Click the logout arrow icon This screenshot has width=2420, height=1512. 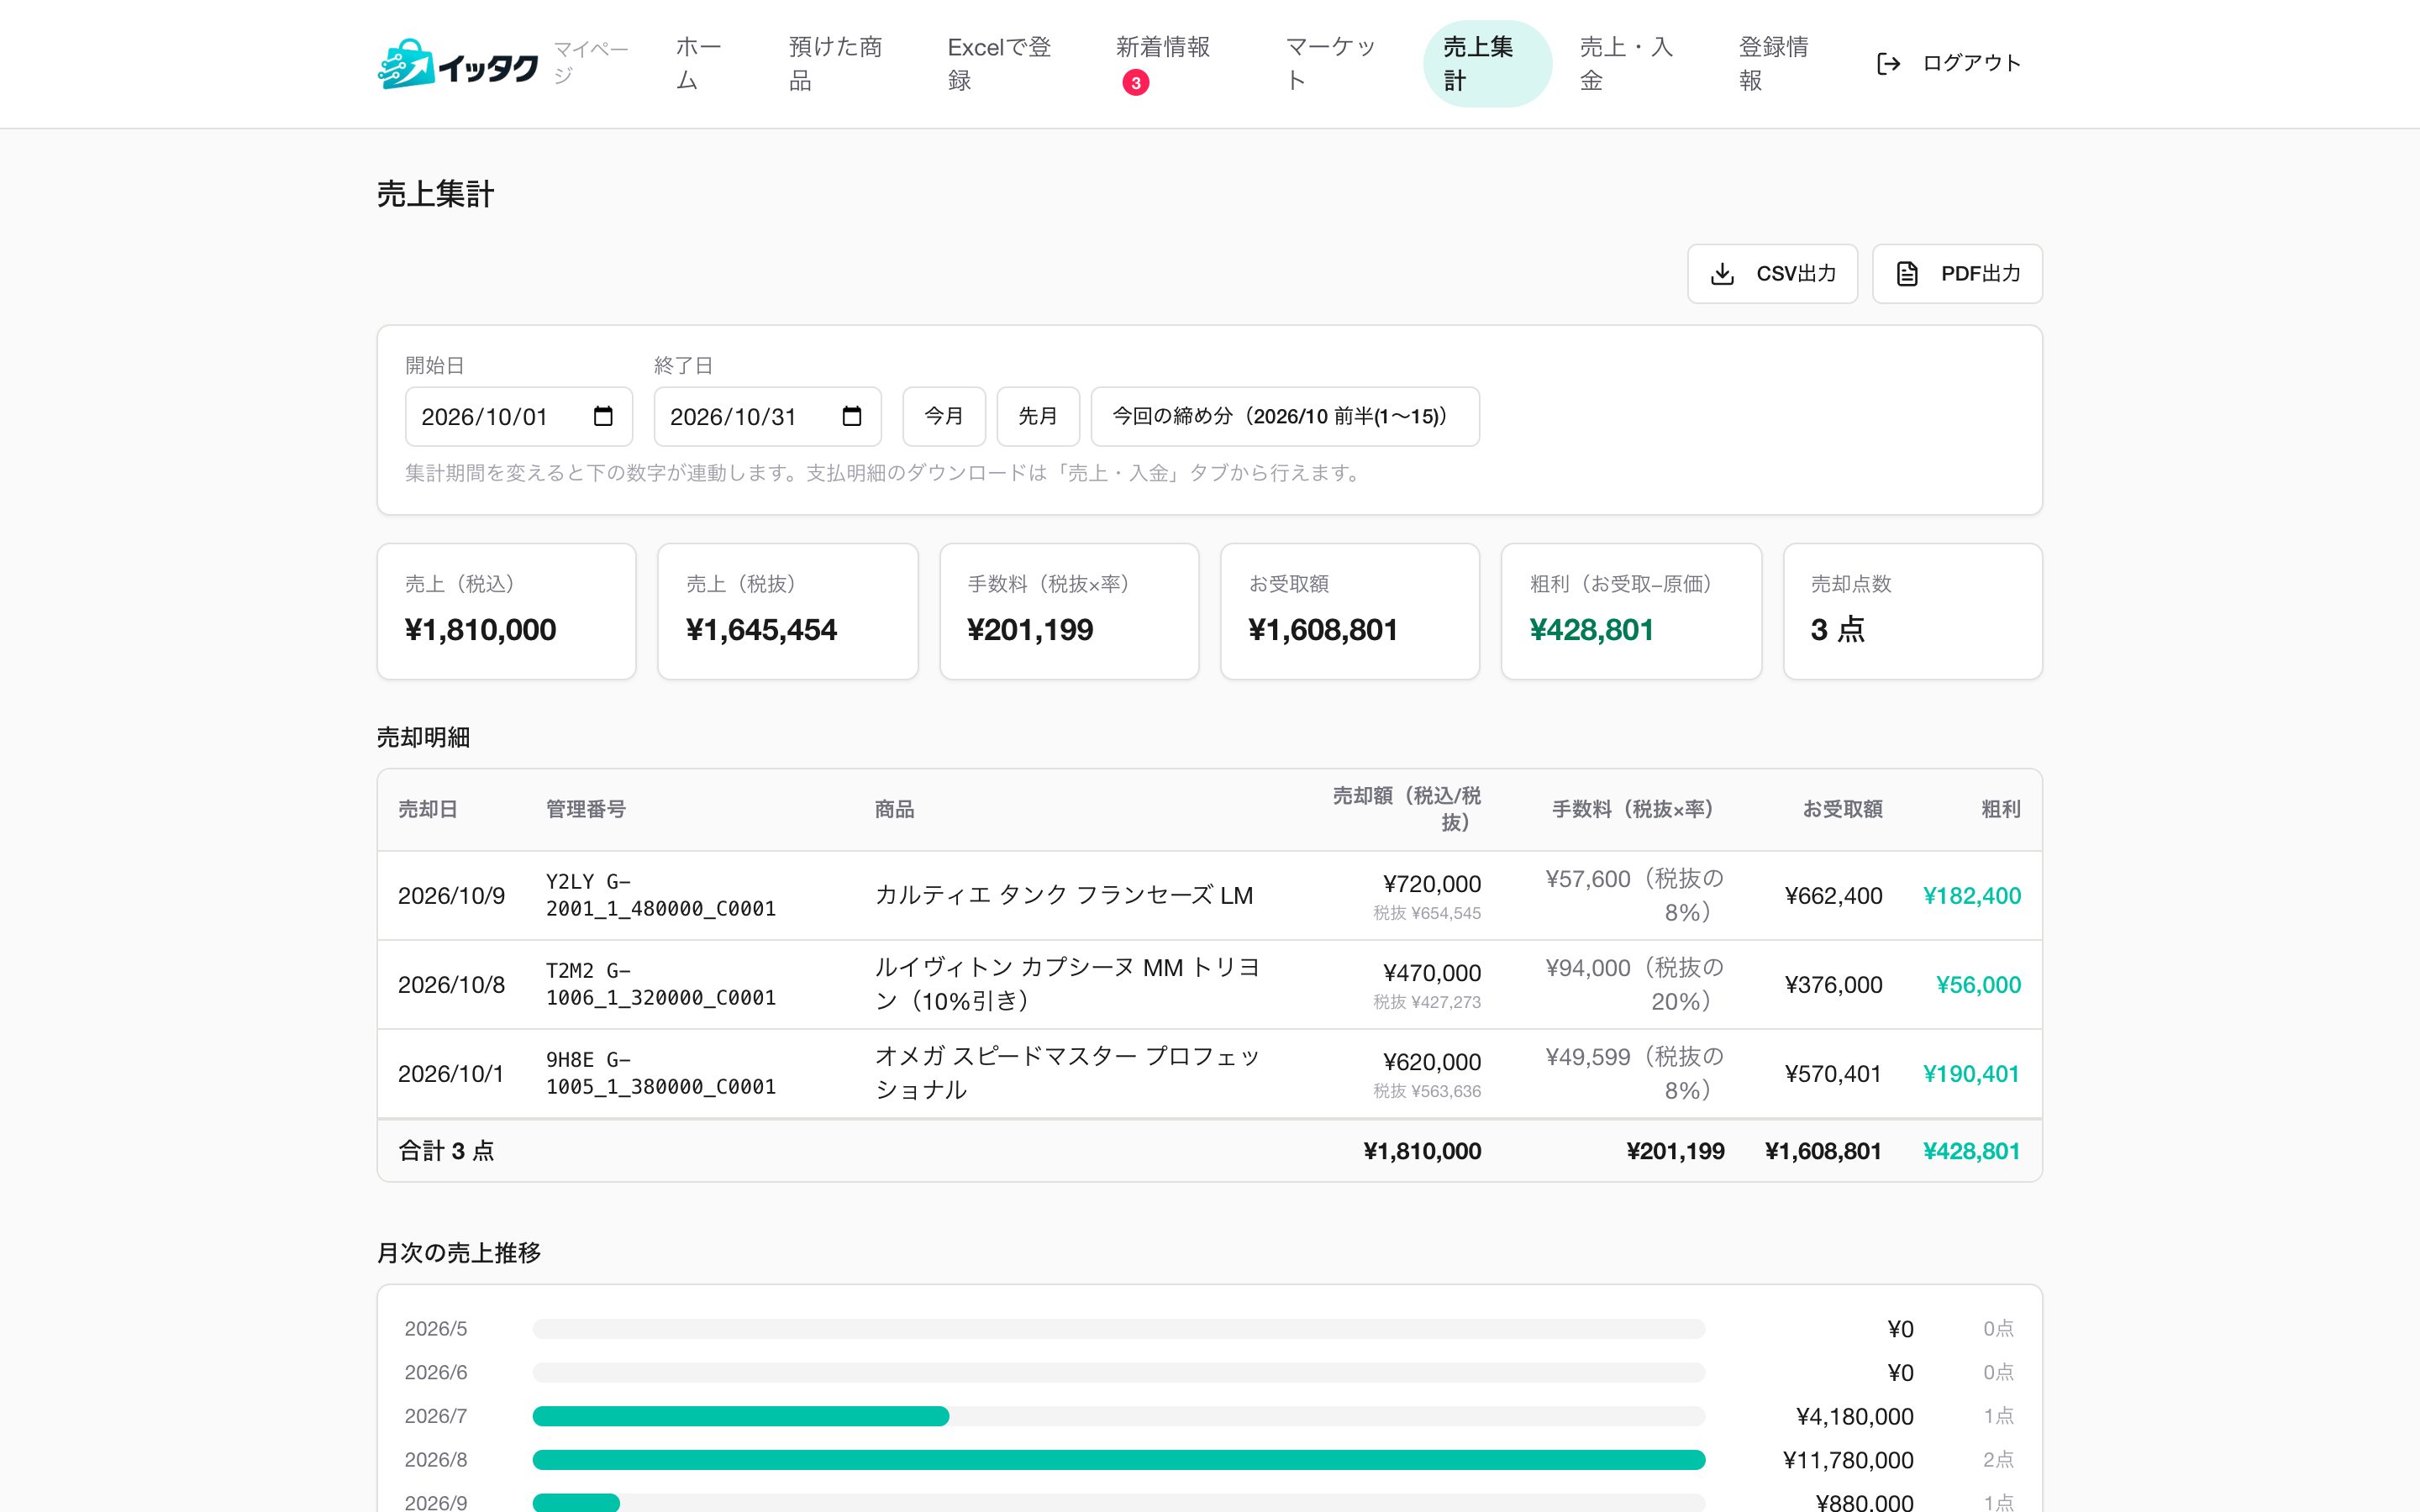point(1888,64)
